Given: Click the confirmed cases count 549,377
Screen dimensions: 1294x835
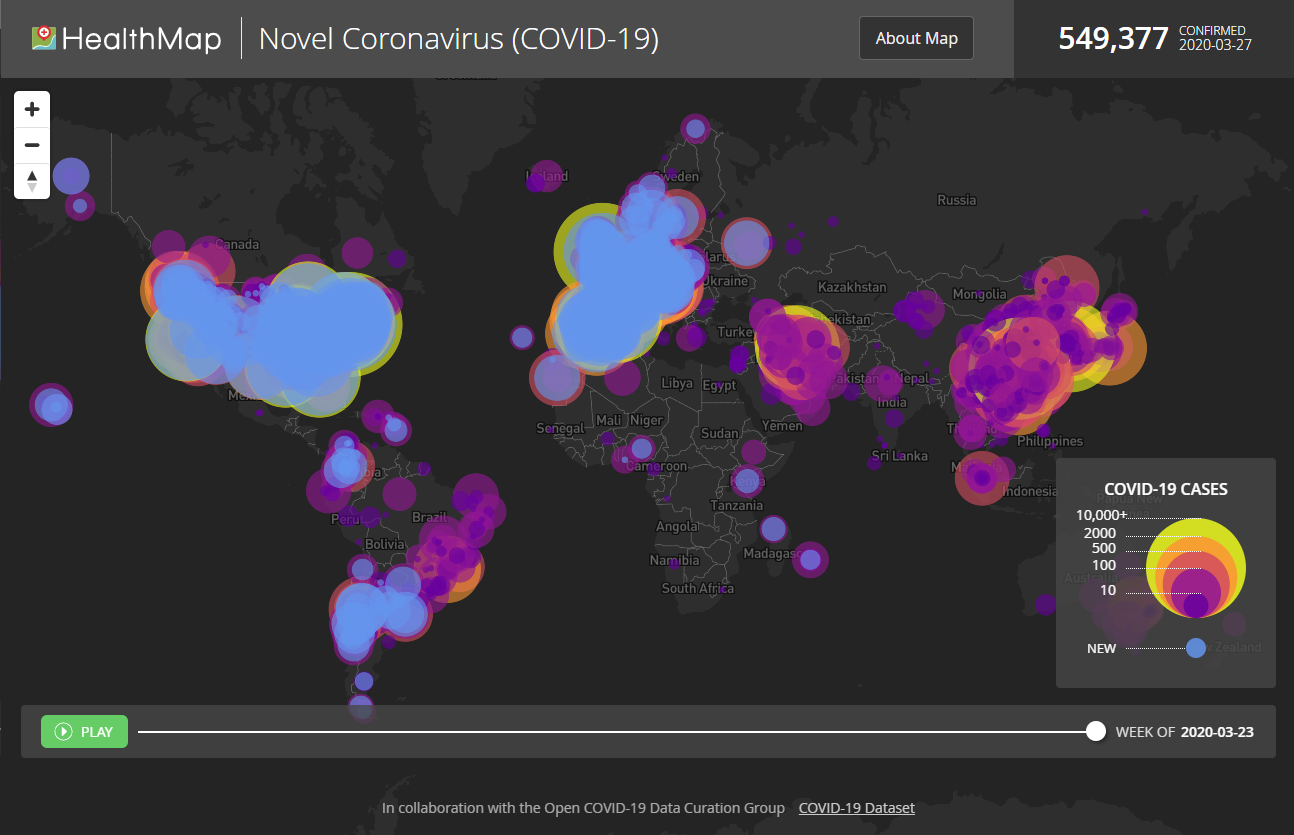Looking at the screenshot, I should point(1113,39).
